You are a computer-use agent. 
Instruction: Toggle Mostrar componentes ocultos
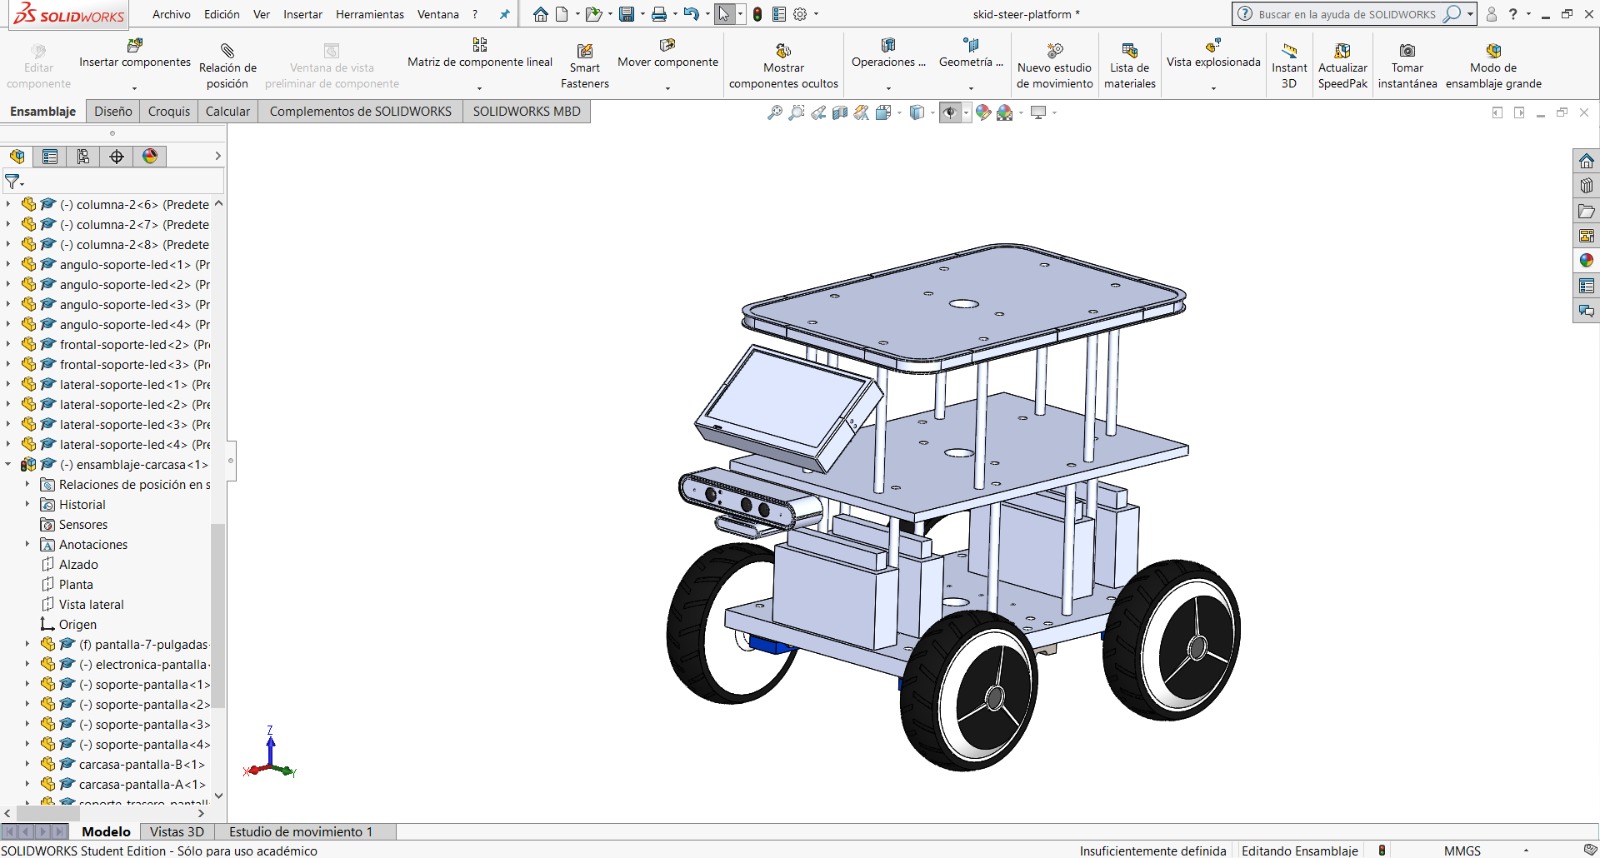[783, 51]
